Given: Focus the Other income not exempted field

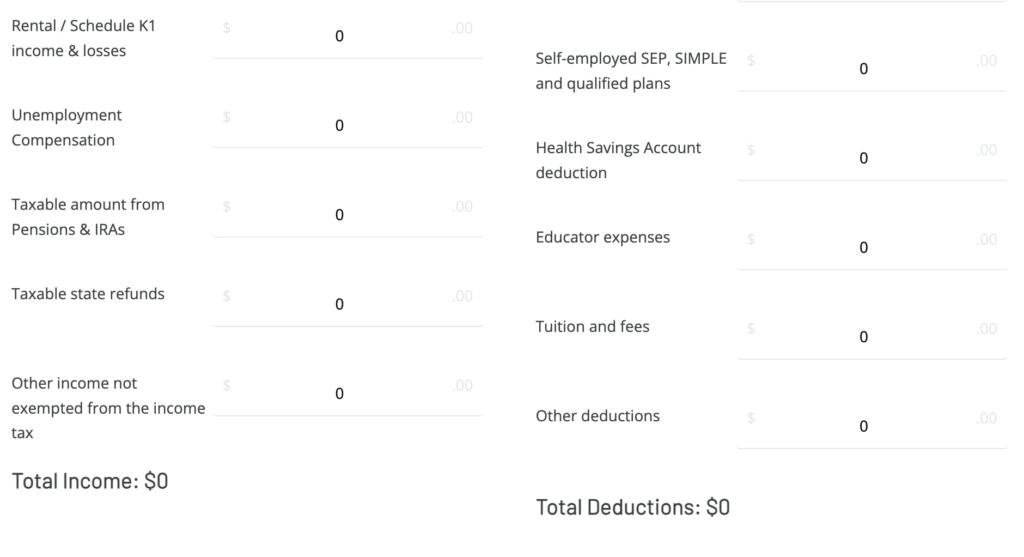Looking at the screenshot, I should (340, 393).
